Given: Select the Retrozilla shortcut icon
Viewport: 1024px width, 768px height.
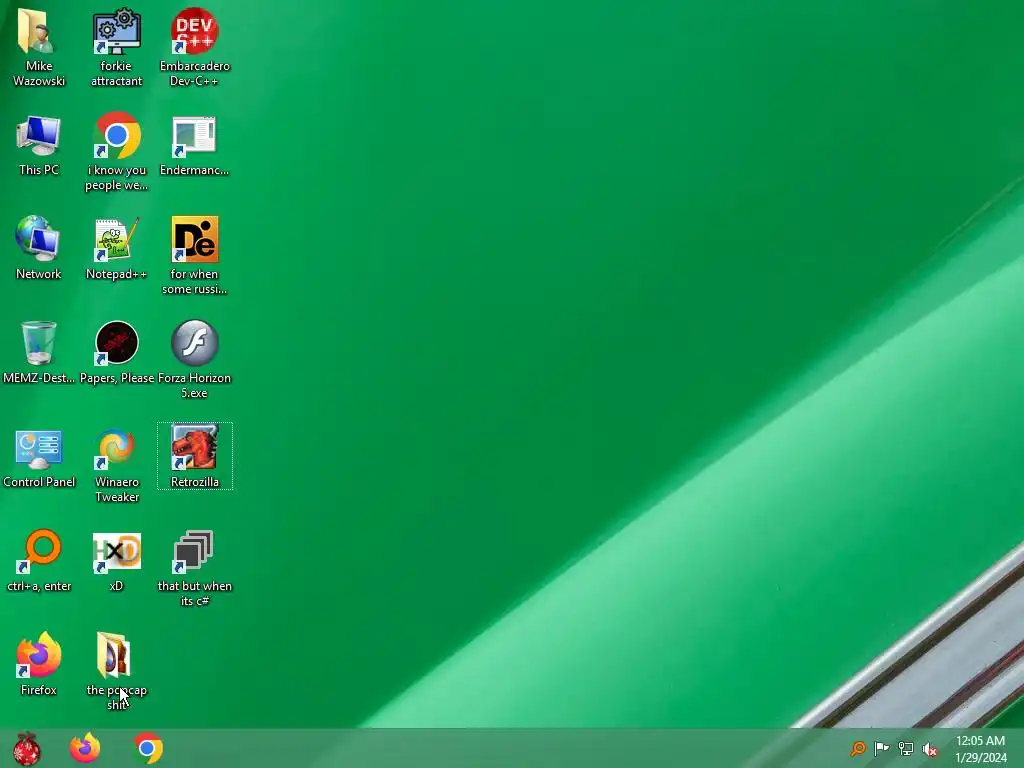Looking at the screenshot, I should tap(195, 456).
